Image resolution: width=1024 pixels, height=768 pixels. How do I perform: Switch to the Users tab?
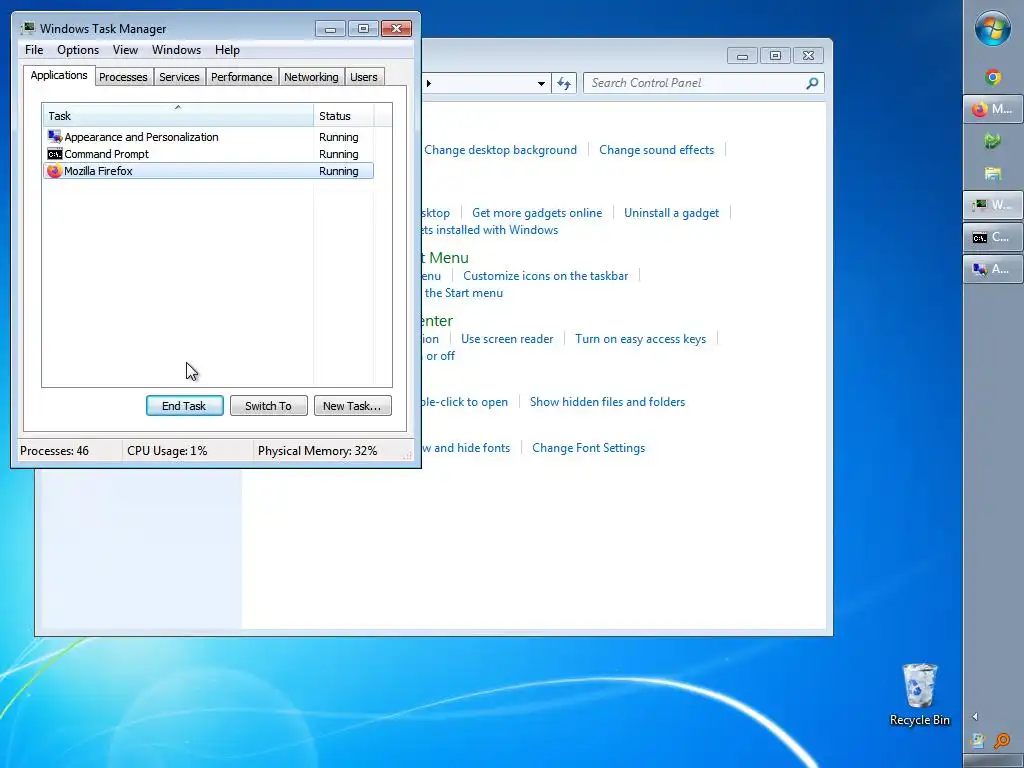363,77
